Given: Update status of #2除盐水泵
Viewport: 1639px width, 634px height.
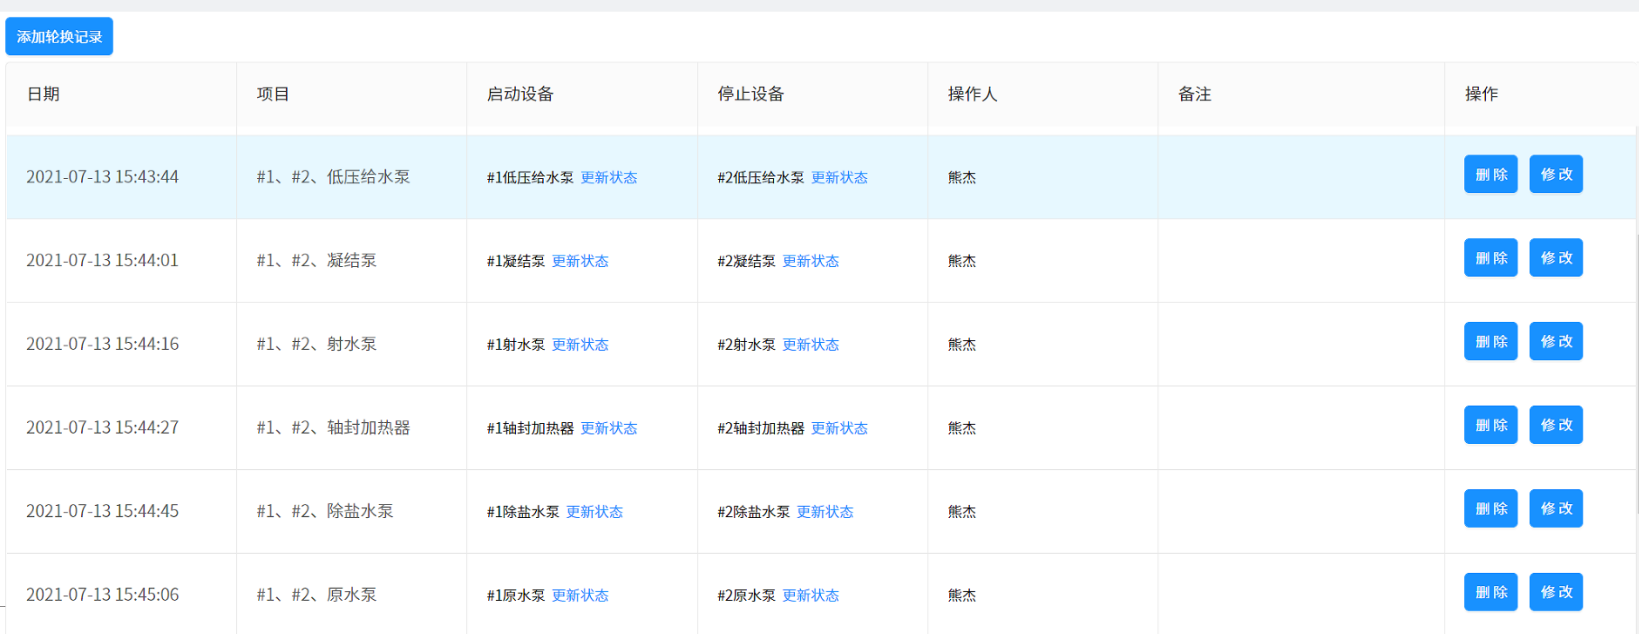Looking at the screenshot, I should click(x=825, y=512).
